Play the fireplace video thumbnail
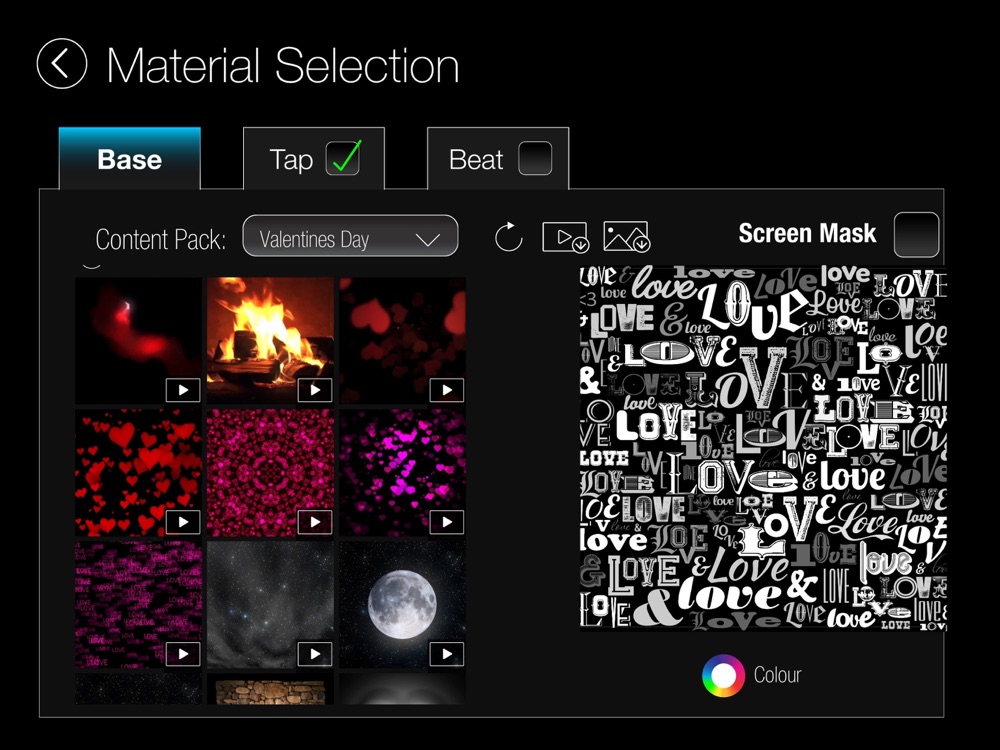 (x=315, y=390)
